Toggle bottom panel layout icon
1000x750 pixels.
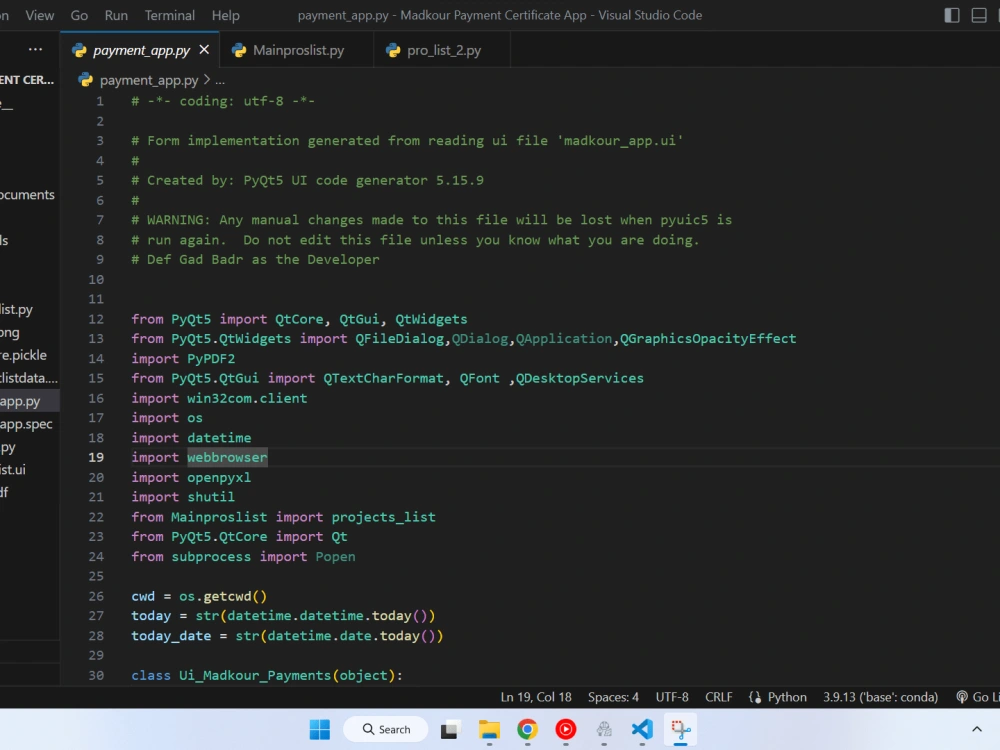(979, 15)
